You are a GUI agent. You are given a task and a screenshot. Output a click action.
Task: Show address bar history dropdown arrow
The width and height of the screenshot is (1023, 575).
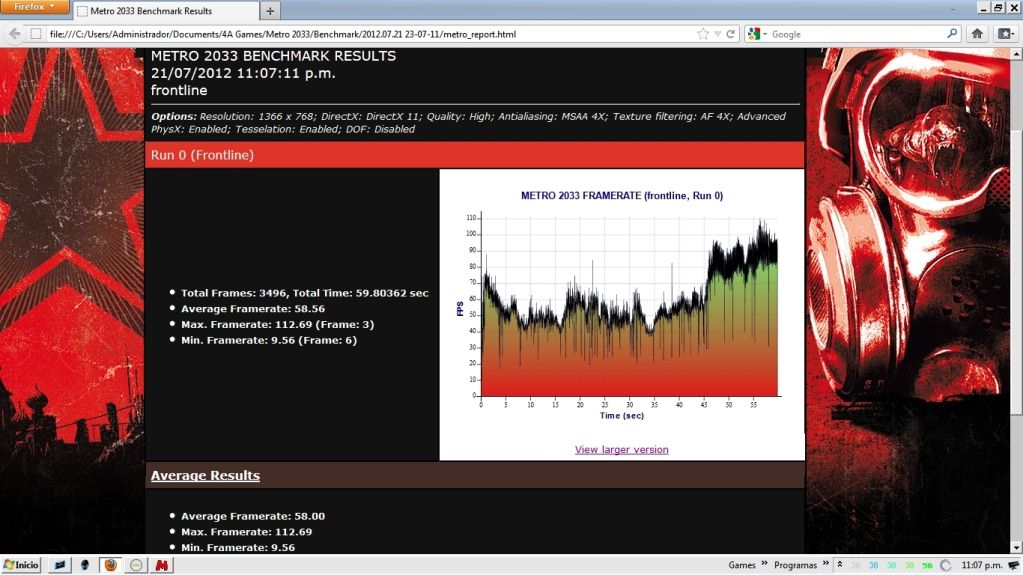click(x=718, y=34)
